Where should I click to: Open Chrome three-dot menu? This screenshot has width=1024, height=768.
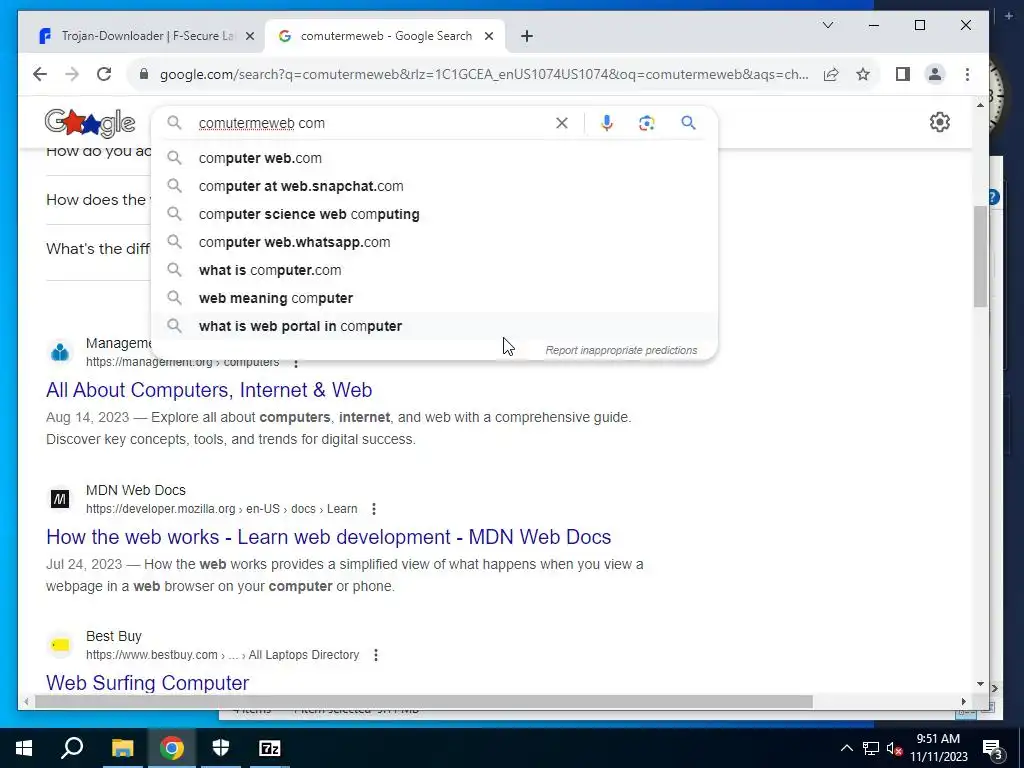pos(967,74)
